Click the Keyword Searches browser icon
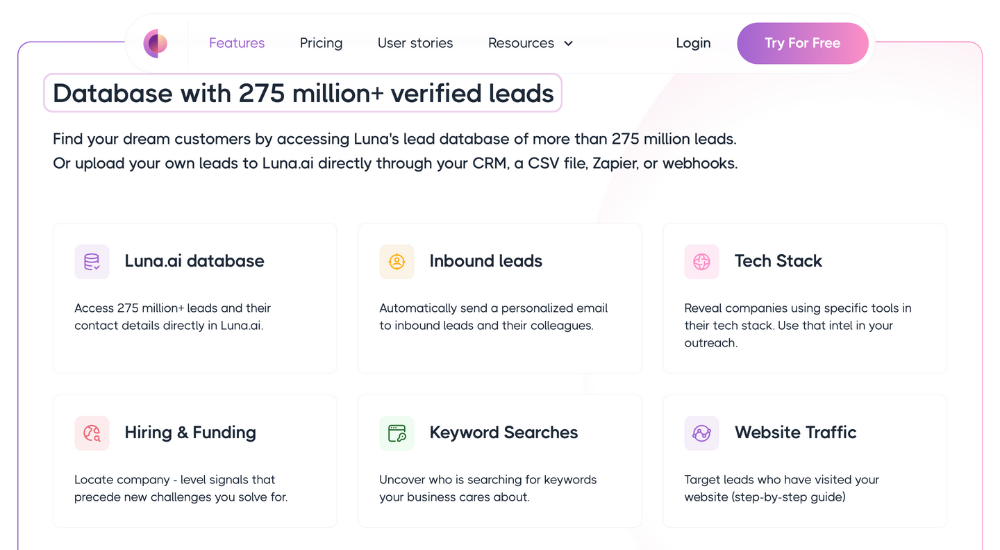Screen dimensions: 1000x550 (x=397, y=433)
